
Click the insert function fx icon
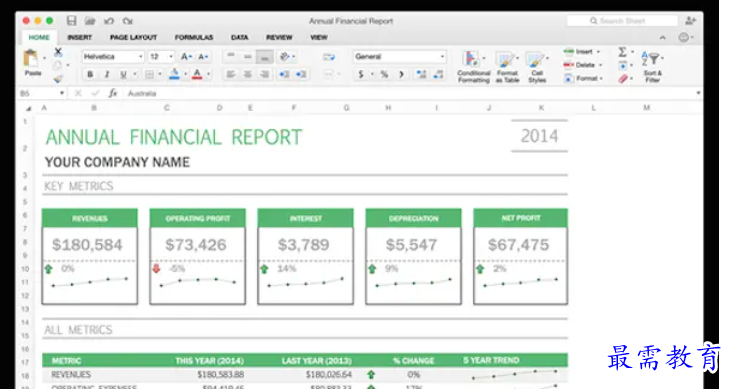113,93
